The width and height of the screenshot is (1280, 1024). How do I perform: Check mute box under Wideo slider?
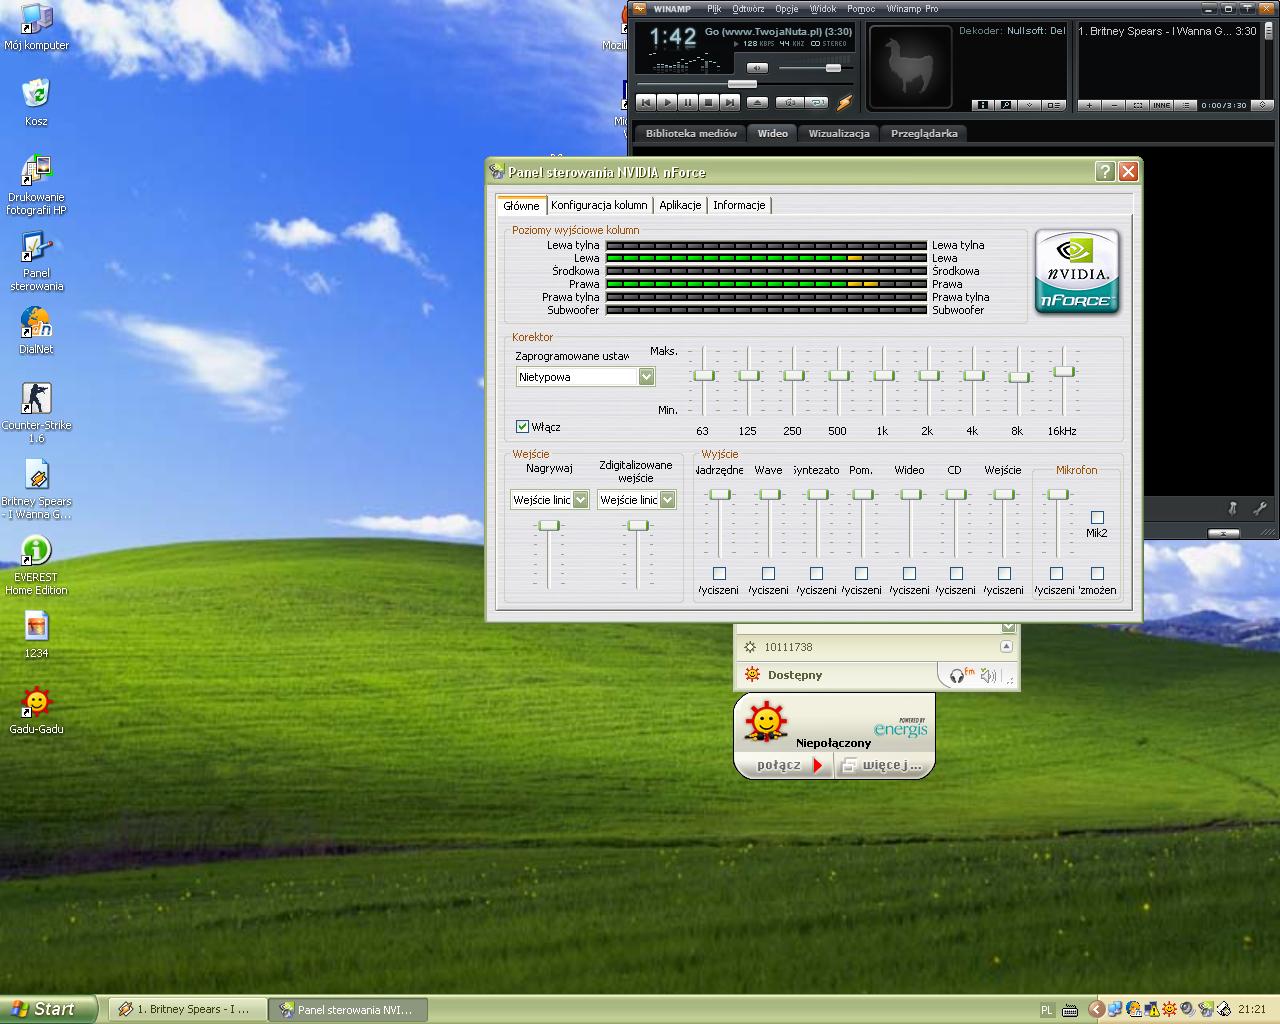pos(909,573)
